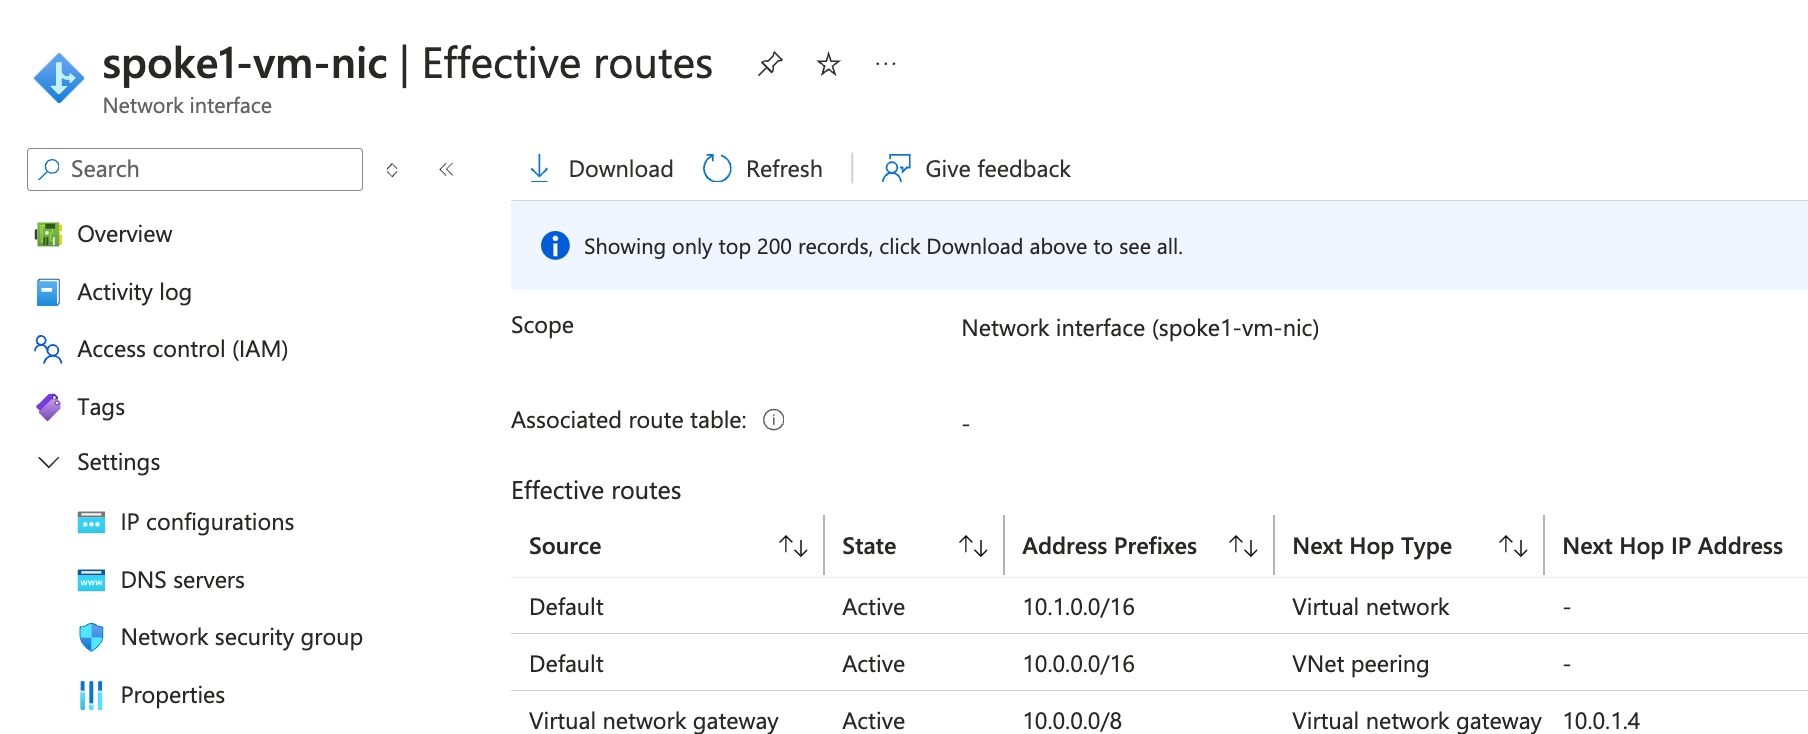Open the Tags section

(x=100, y=407)
